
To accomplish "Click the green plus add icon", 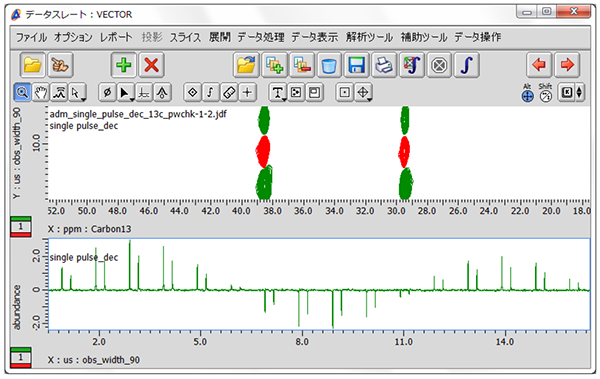I will pos(124,65).
